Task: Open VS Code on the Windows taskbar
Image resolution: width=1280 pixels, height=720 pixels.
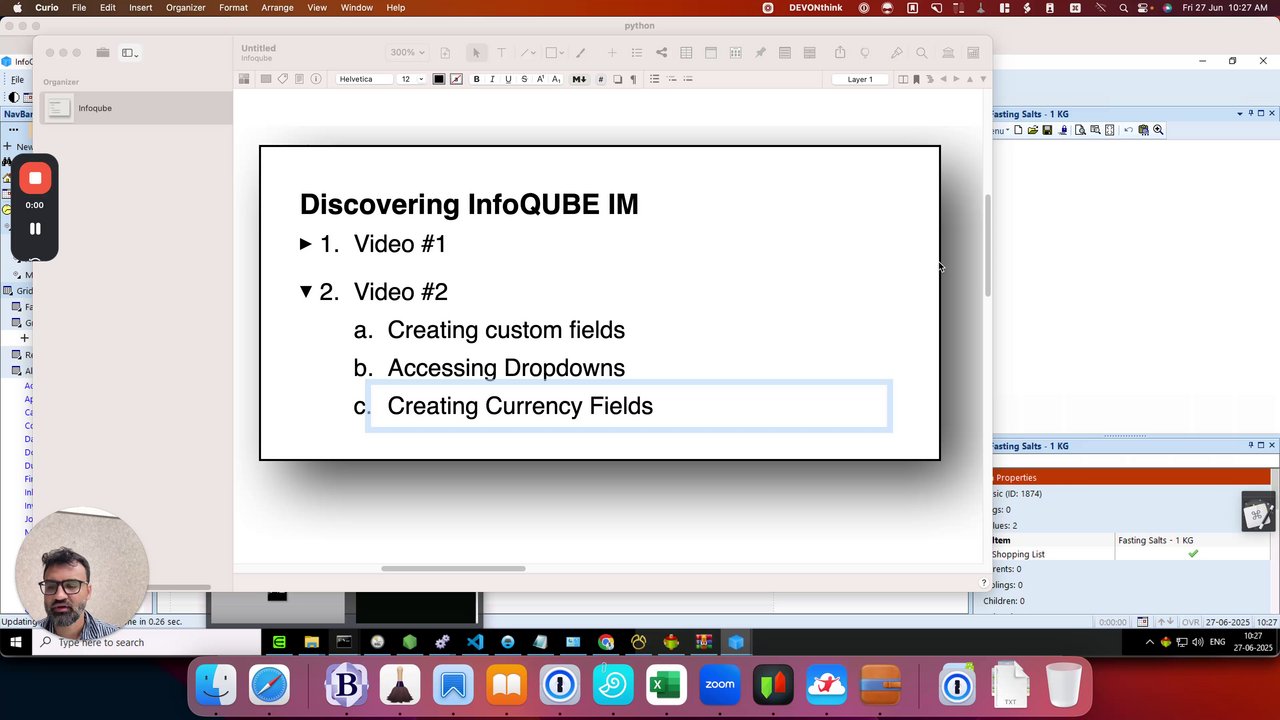Action: (475, 642)
